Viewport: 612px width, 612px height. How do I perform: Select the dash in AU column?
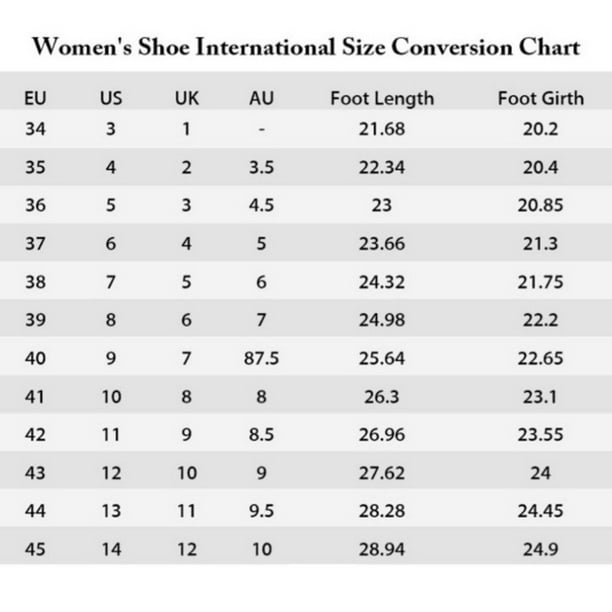pos(262,129)
